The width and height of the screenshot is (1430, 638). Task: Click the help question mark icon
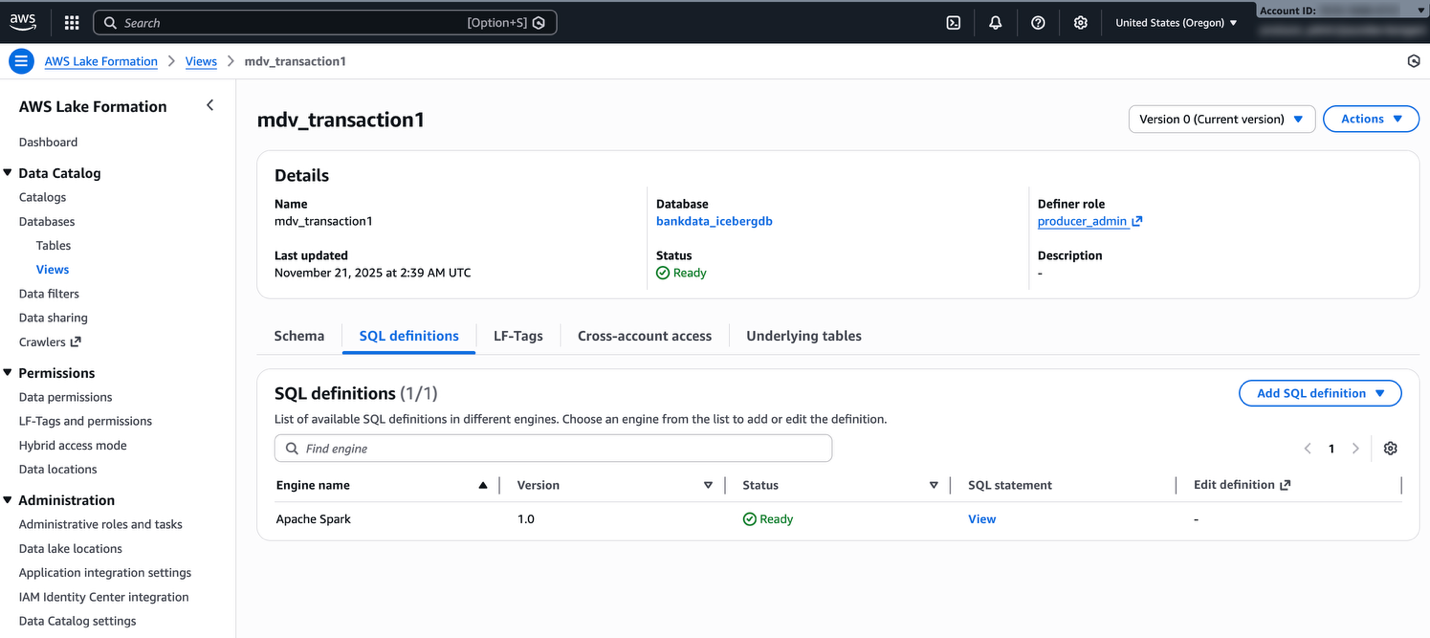click(1038, 22)
